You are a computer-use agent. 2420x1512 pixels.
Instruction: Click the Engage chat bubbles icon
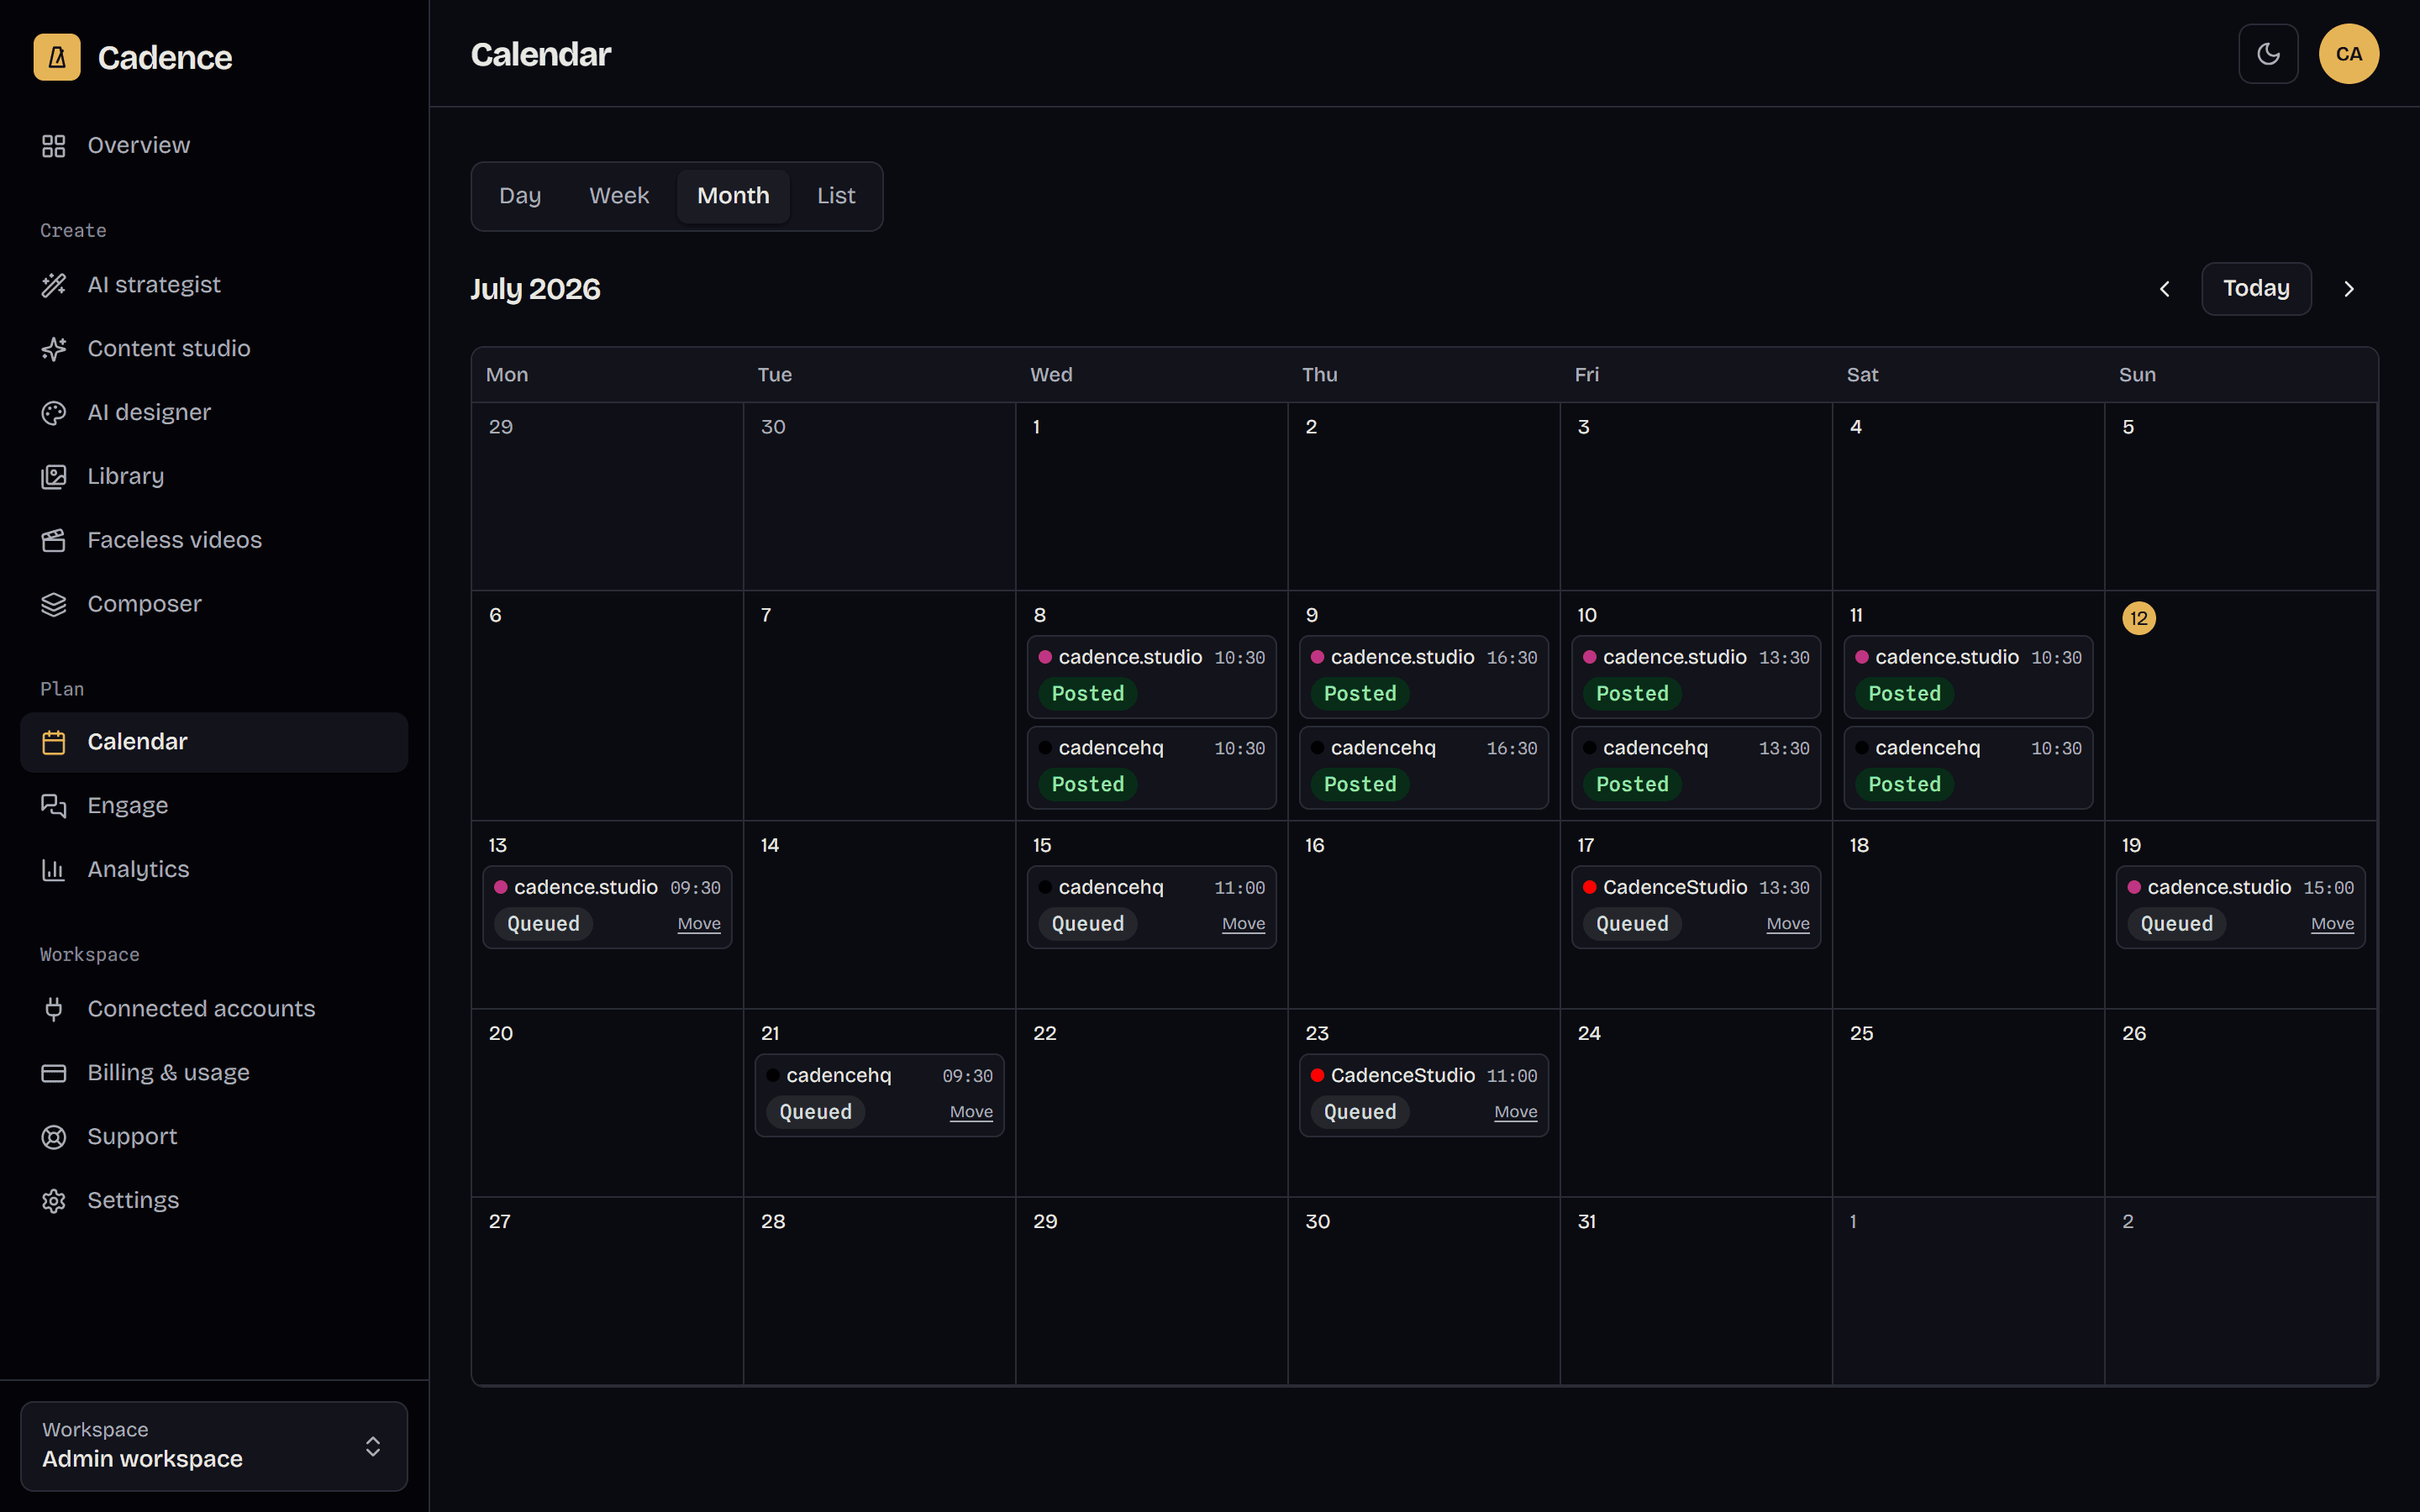point(54,806)
